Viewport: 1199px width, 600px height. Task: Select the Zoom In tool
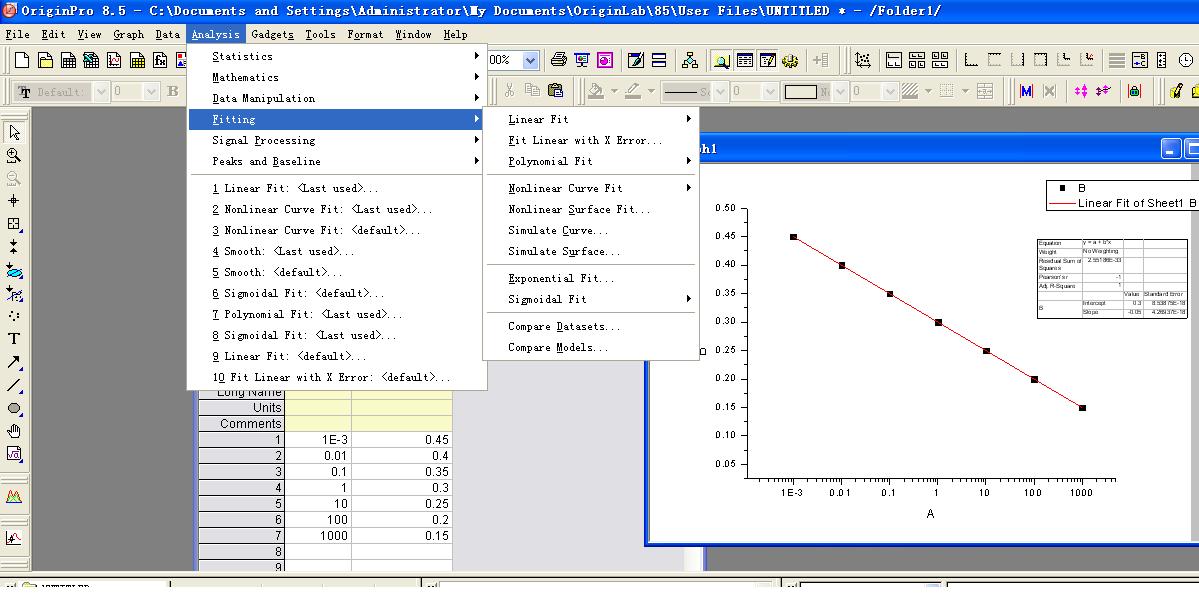point(14,155)
